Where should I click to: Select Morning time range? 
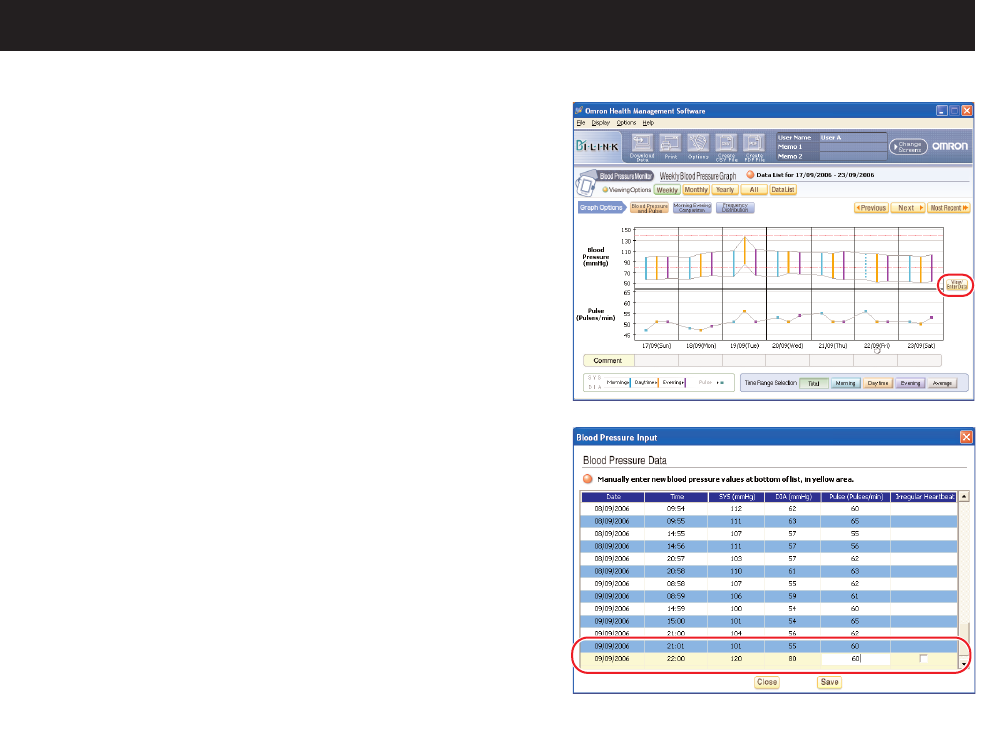click(845, 383)
